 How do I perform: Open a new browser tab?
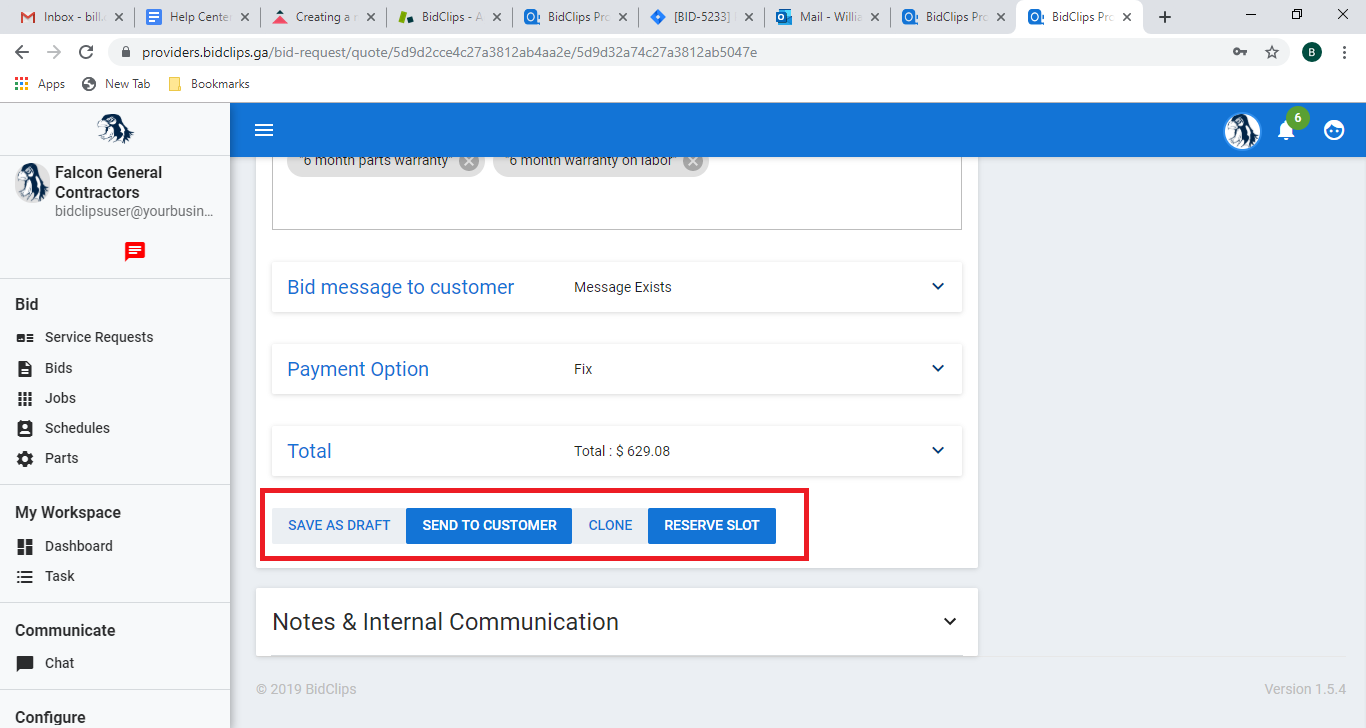[x=1165, y=17]
